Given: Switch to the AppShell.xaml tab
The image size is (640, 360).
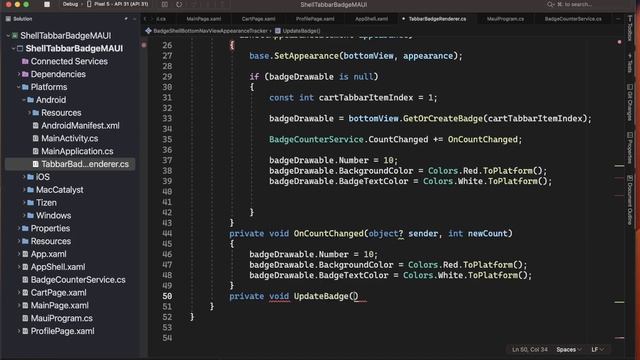Looking at the screenshot, I should coord(371,19).
